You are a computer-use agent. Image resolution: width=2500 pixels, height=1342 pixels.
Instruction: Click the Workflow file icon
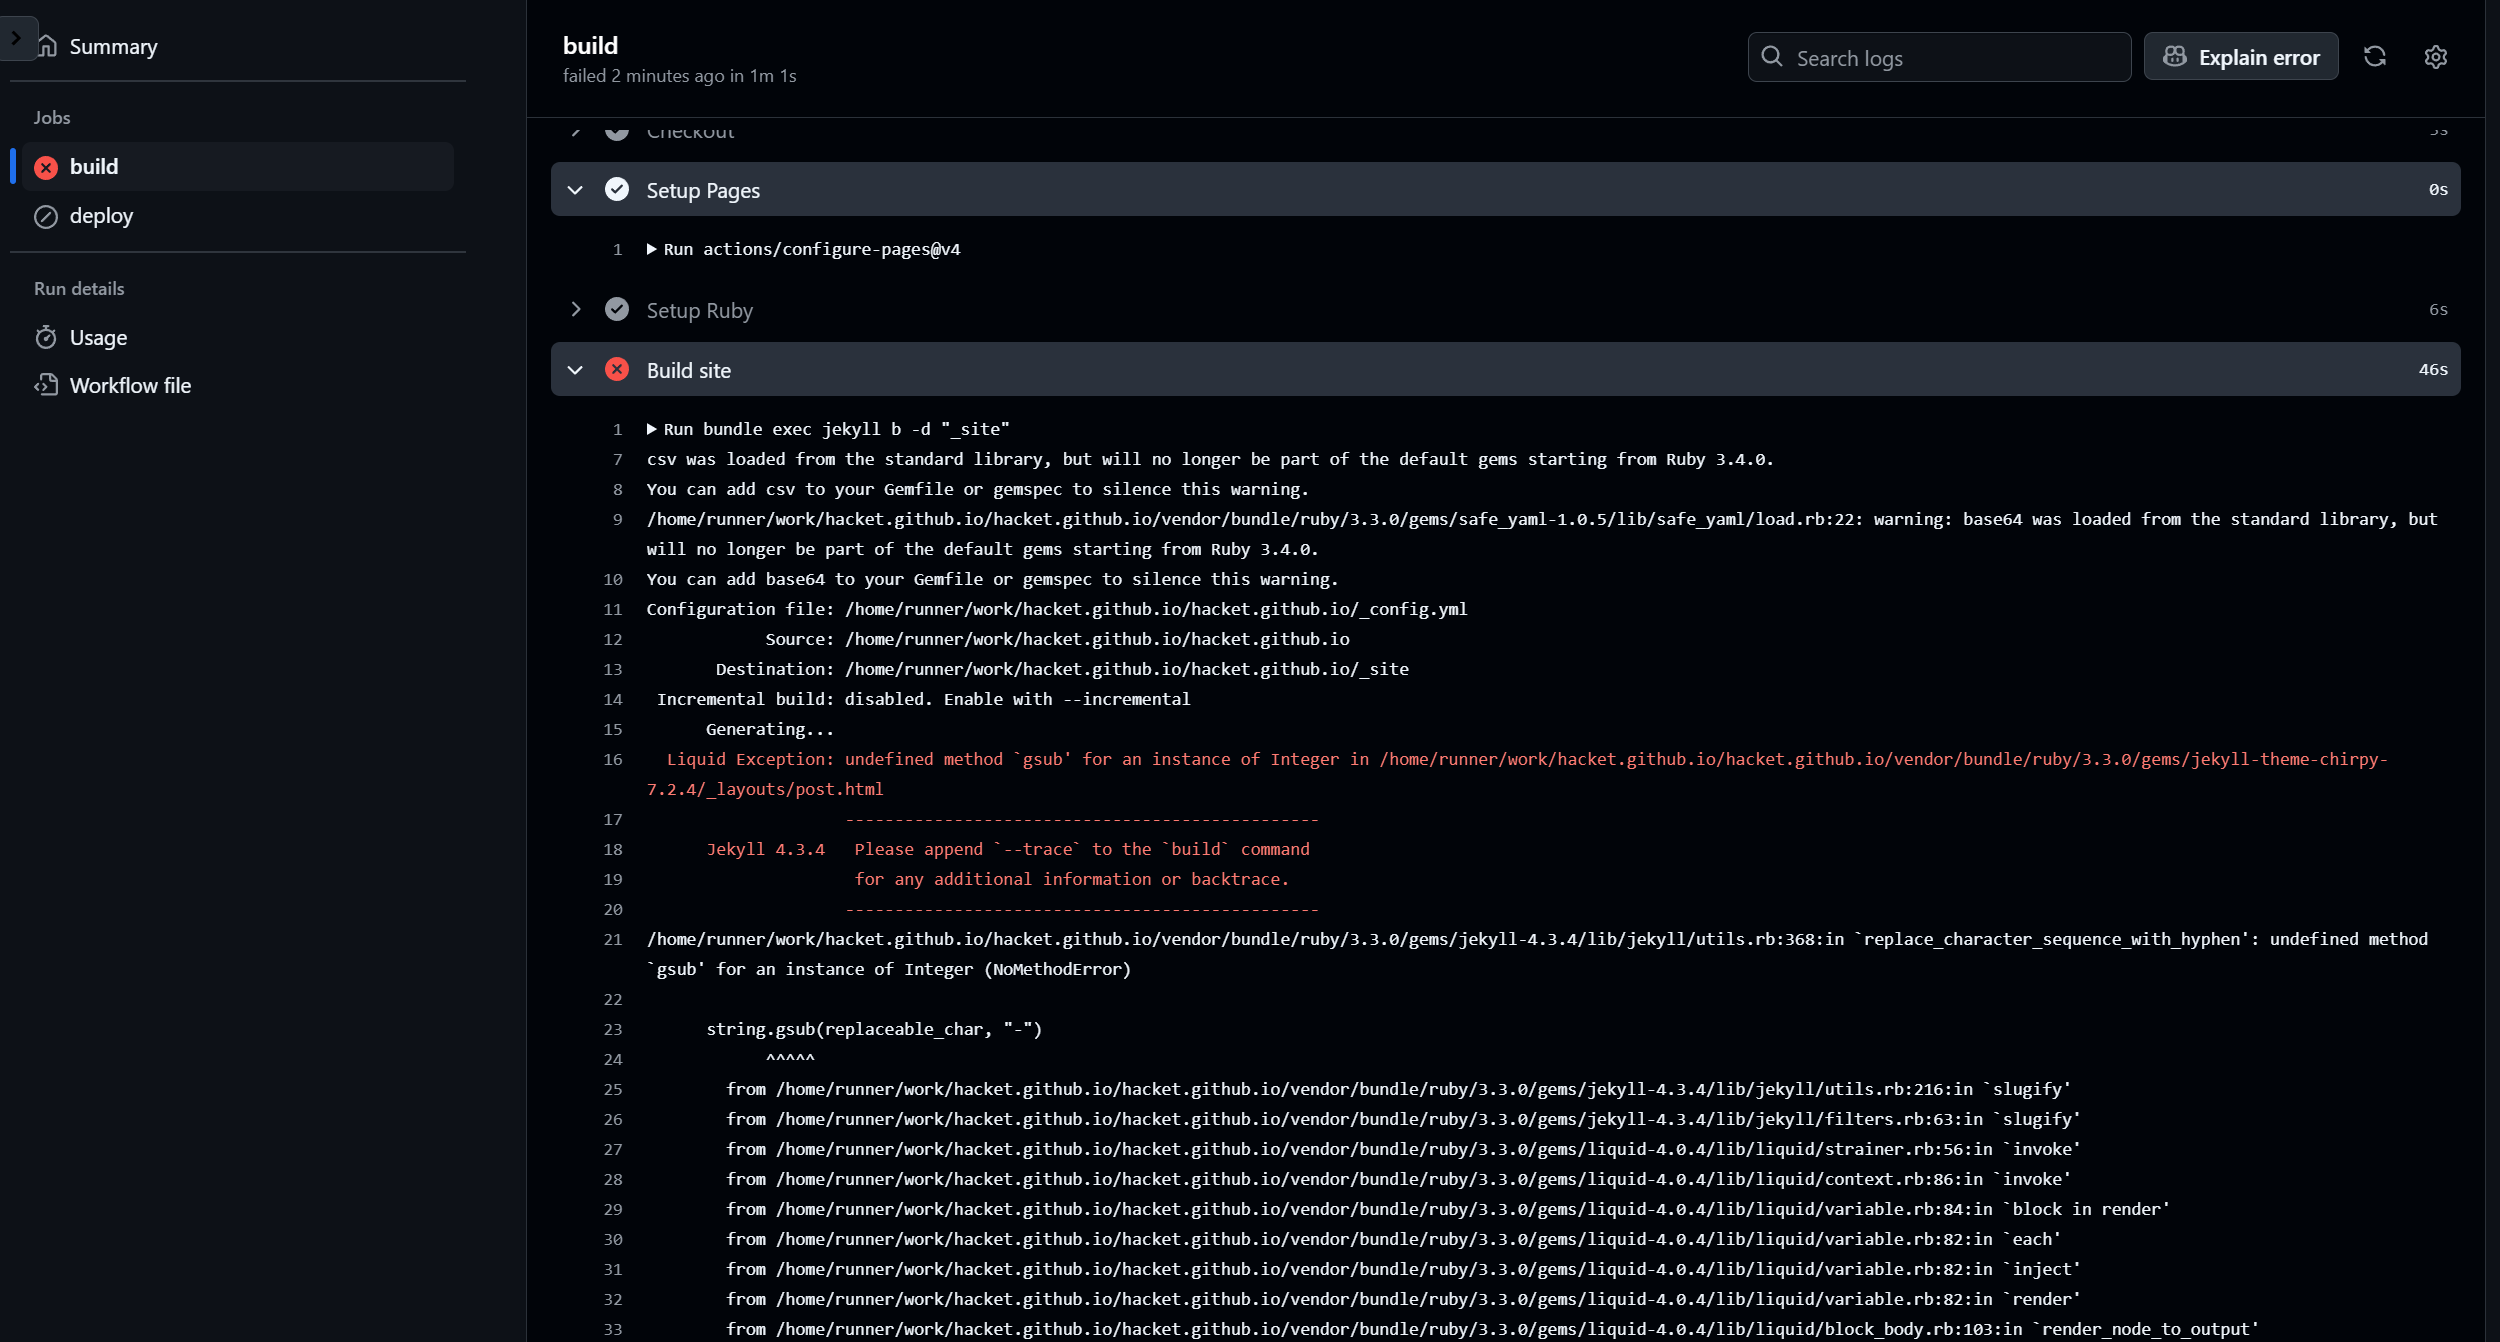[x=46, y=385]
